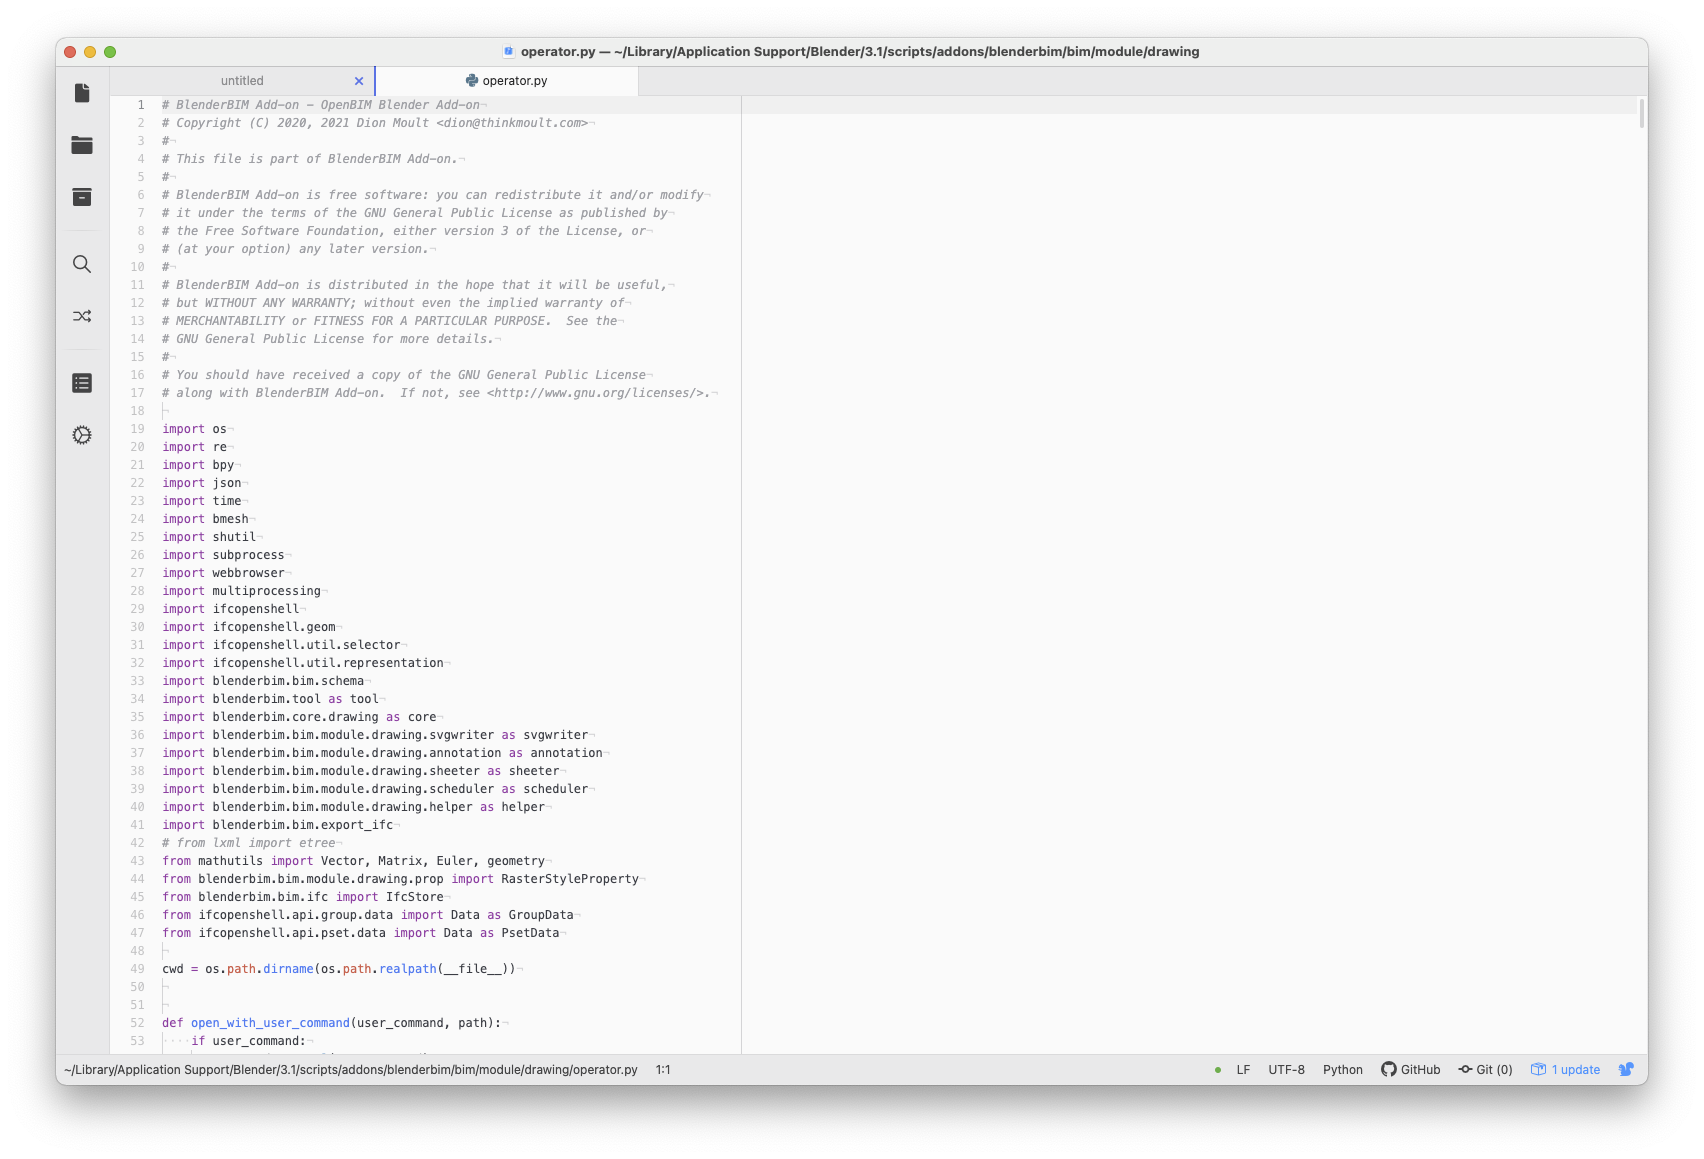The height and width of the screenshot is (1159, 1704).
Task: Close the untitled tab
Action: (358, 80)
